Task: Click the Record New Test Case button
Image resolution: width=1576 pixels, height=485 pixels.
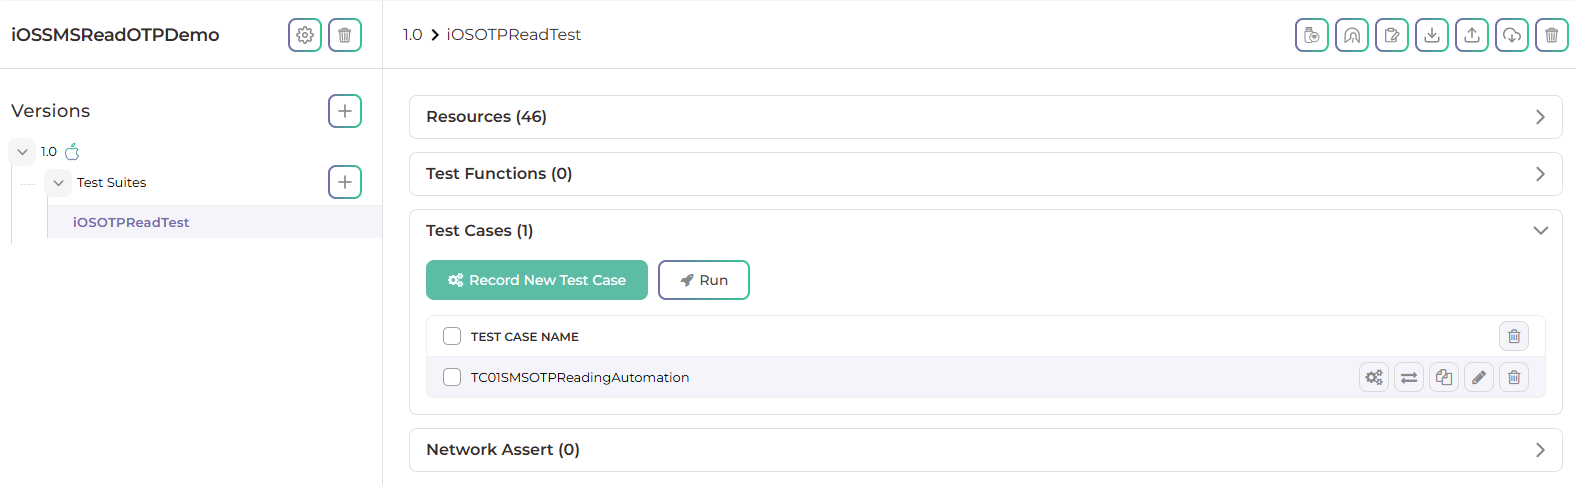Action: (x=537, y=280)
